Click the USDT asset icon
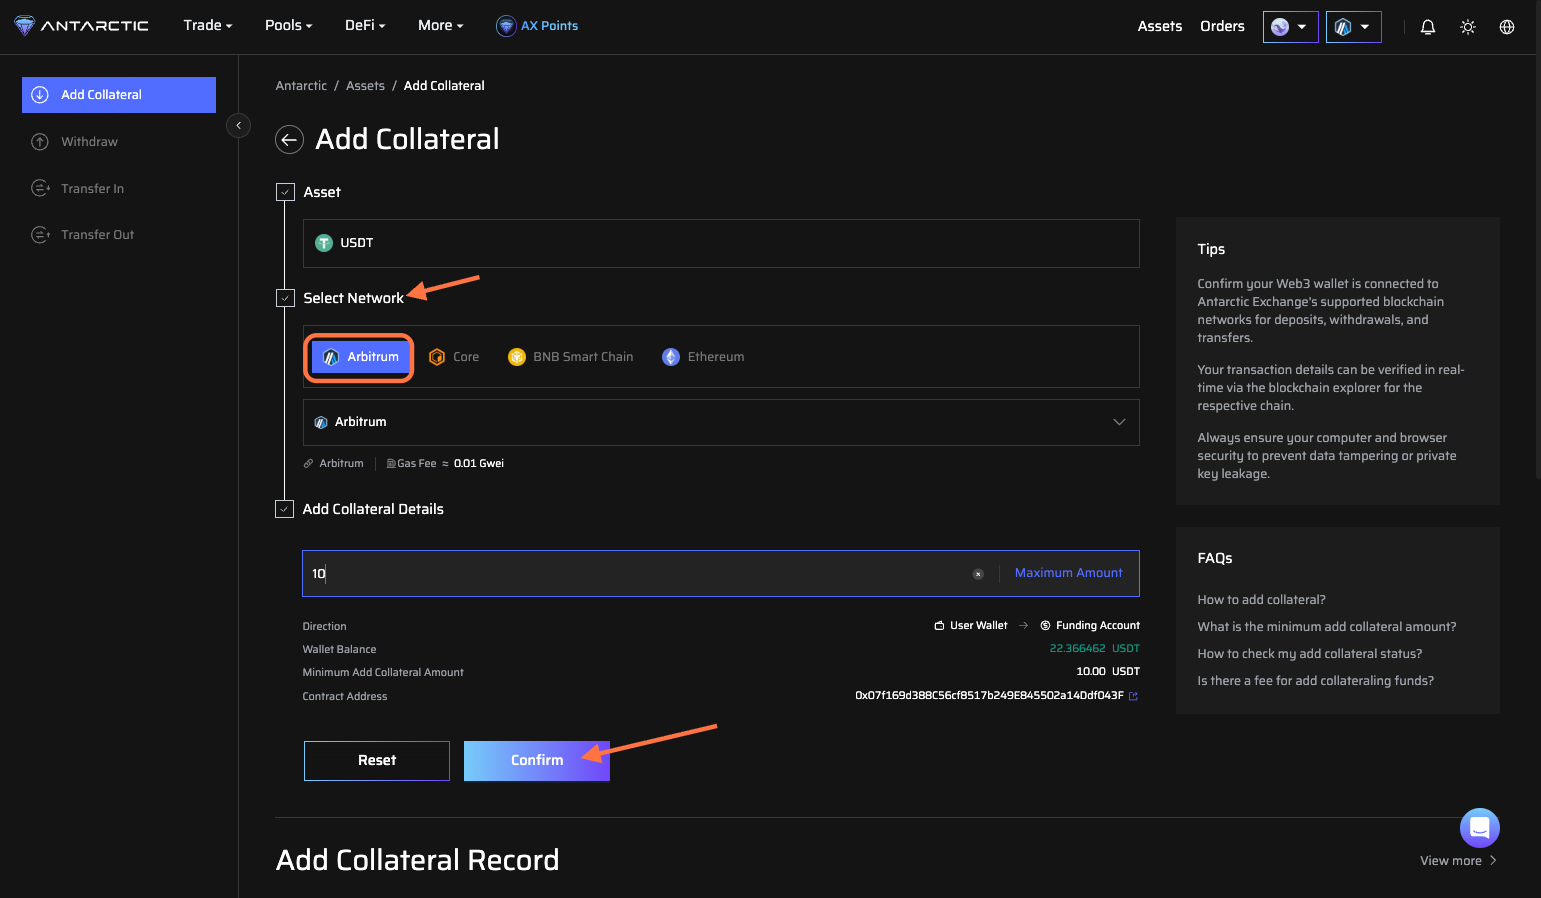This screenshot has height=898, width=1541. 324,243
